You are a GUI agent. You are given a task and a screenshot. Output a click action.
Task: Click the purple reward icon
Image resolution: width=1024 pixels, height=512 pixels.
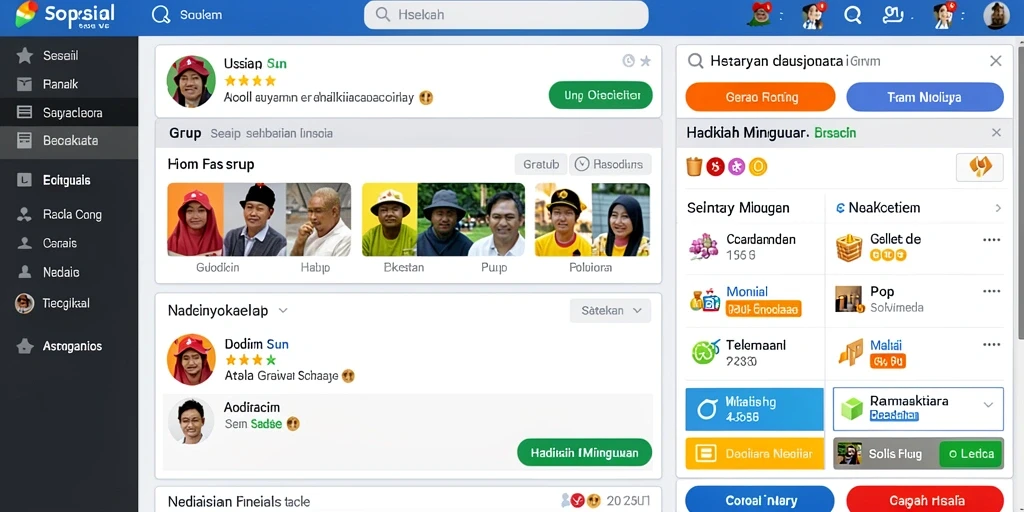[x=736, y=167]
